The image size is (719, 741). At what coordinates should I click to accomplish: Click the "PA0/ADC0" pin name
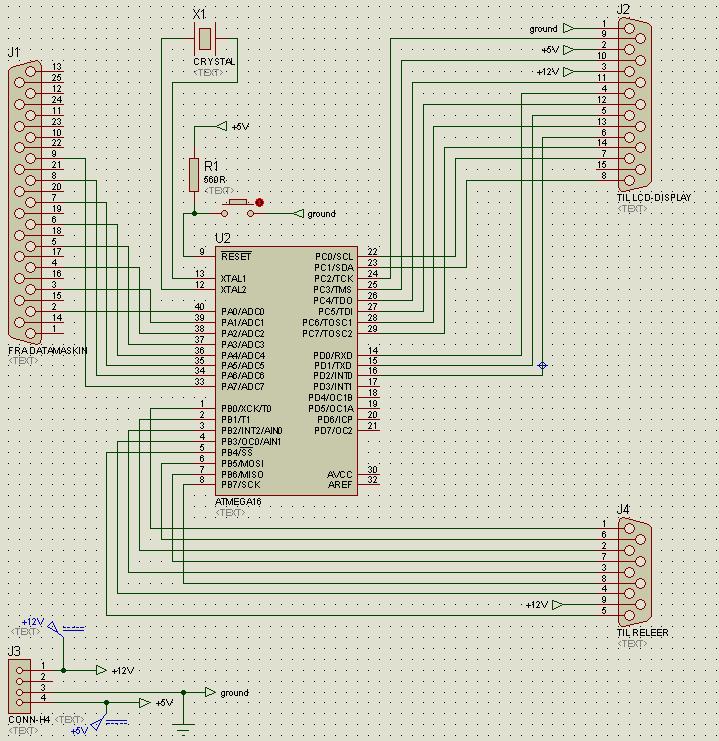243,311
